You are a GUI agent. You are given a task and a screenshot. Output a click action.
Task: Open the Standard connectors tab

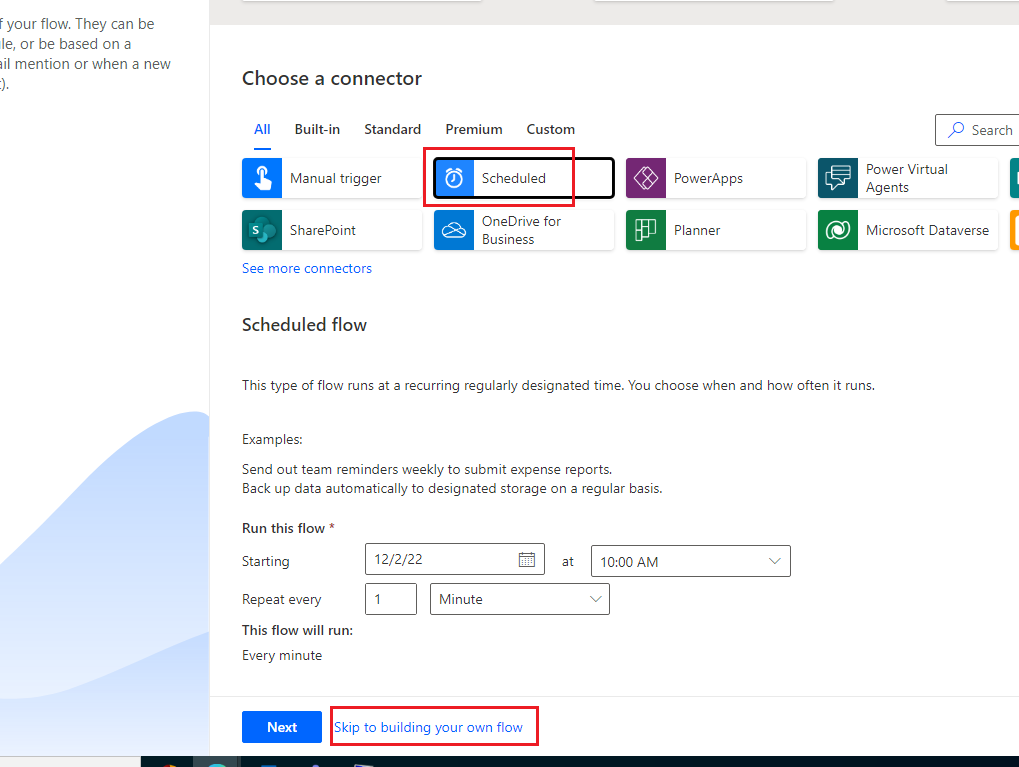coord(393,129)
